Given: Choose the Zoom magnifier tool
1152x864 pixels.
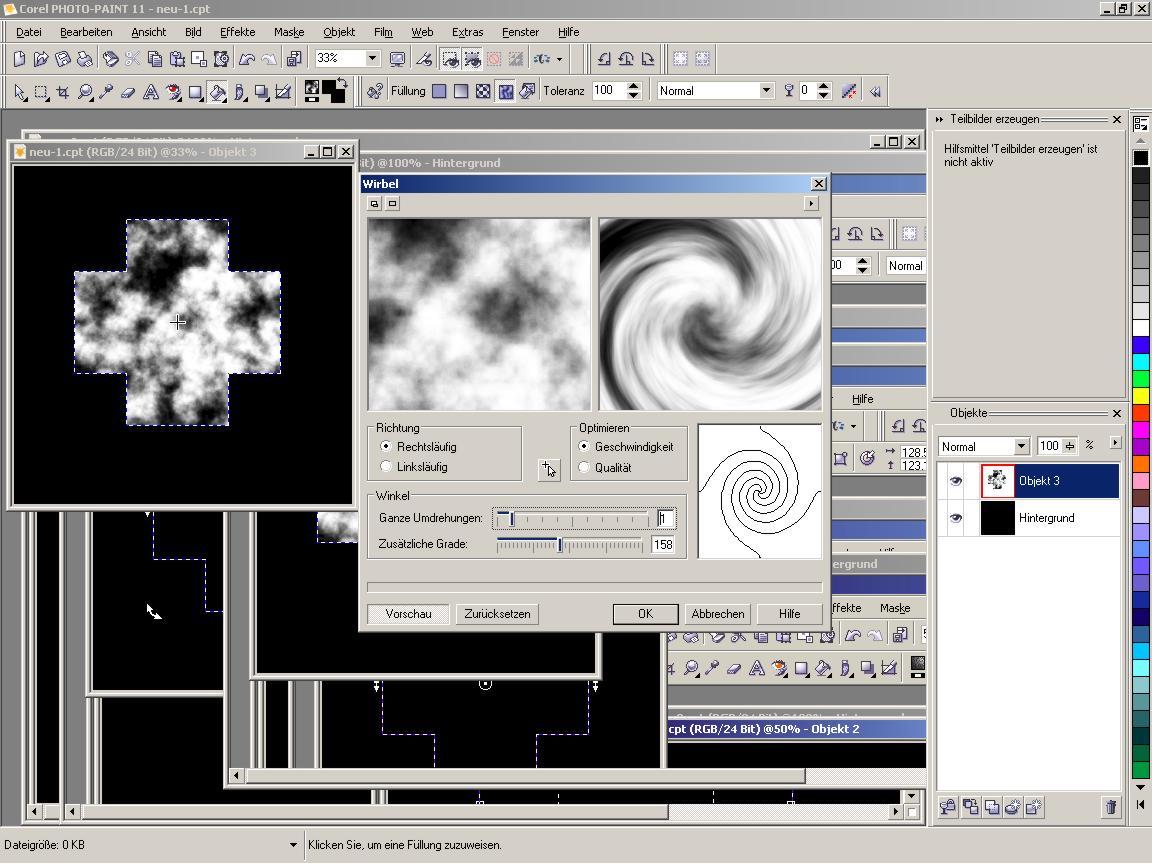Looking at the screenshot, I should tap(85, 92).
